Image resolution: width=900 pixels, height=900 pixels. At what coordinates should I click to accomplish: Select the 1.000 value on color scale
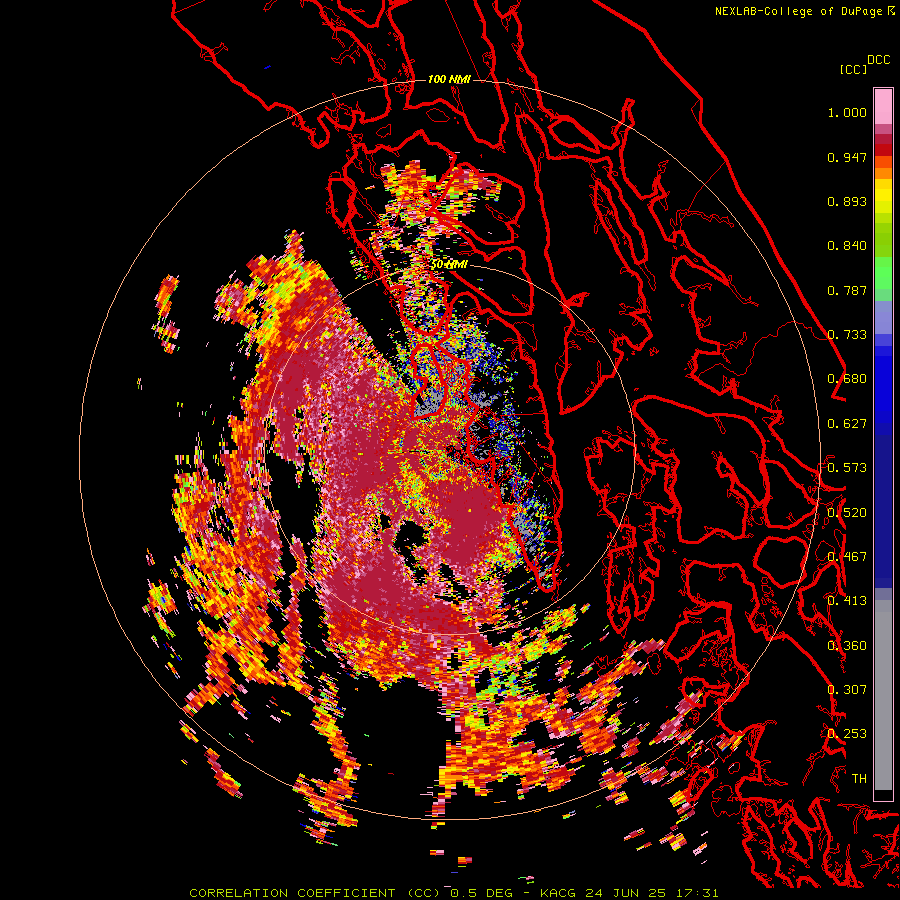(x=847, y=112)
